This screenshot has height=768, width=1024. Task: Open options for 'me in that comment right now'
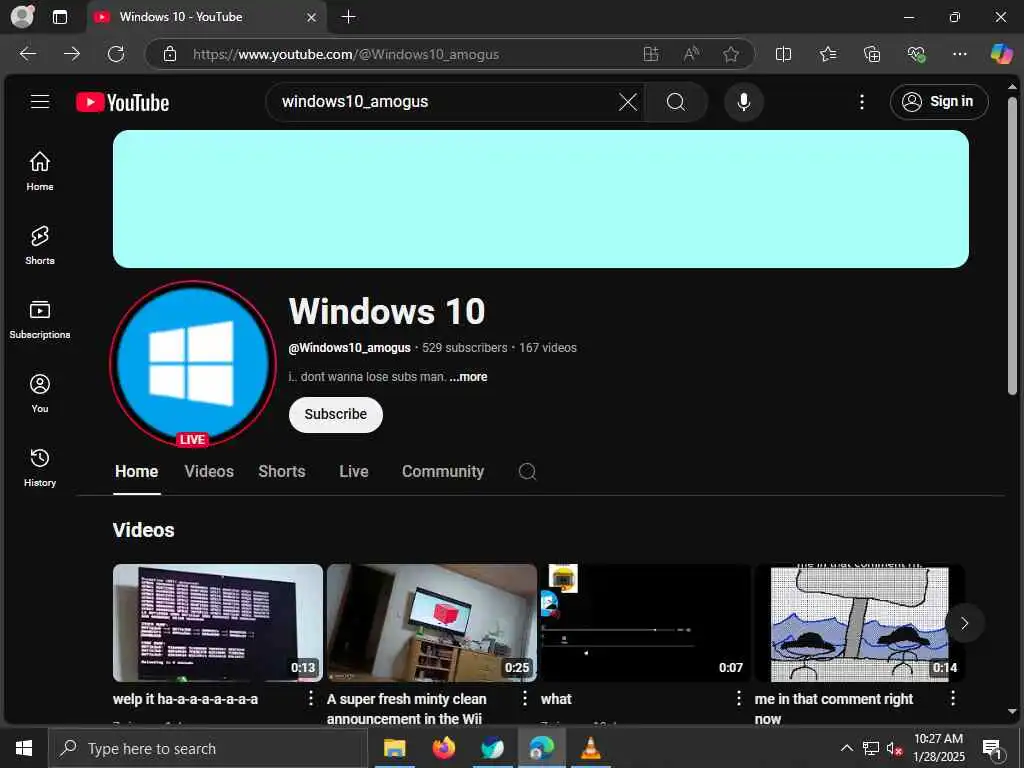click(953, 699)
